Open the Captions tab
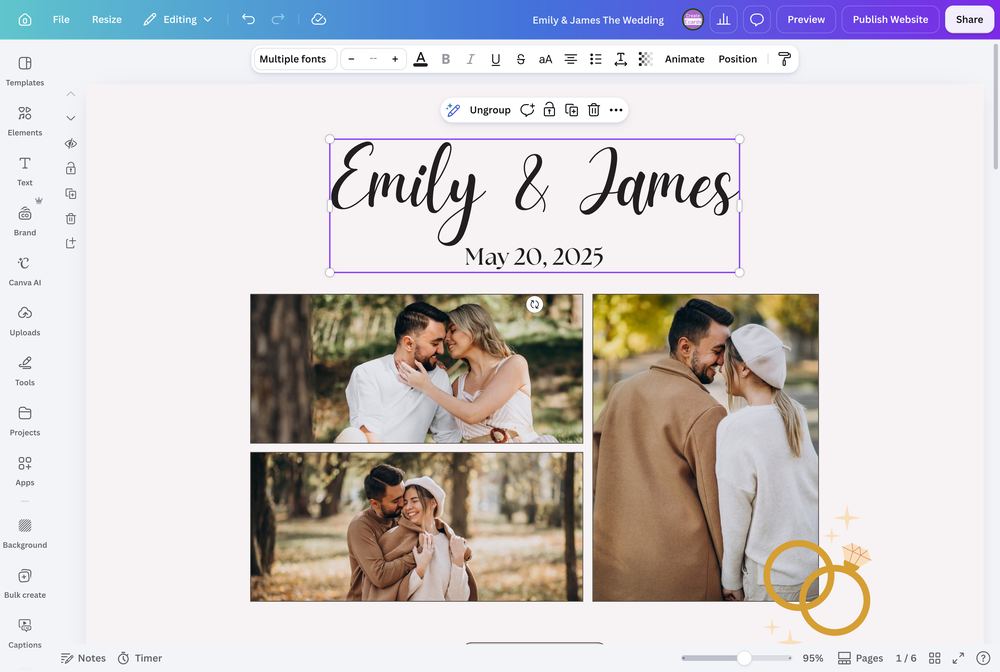 pyautogui.click(x=25, y=634)
